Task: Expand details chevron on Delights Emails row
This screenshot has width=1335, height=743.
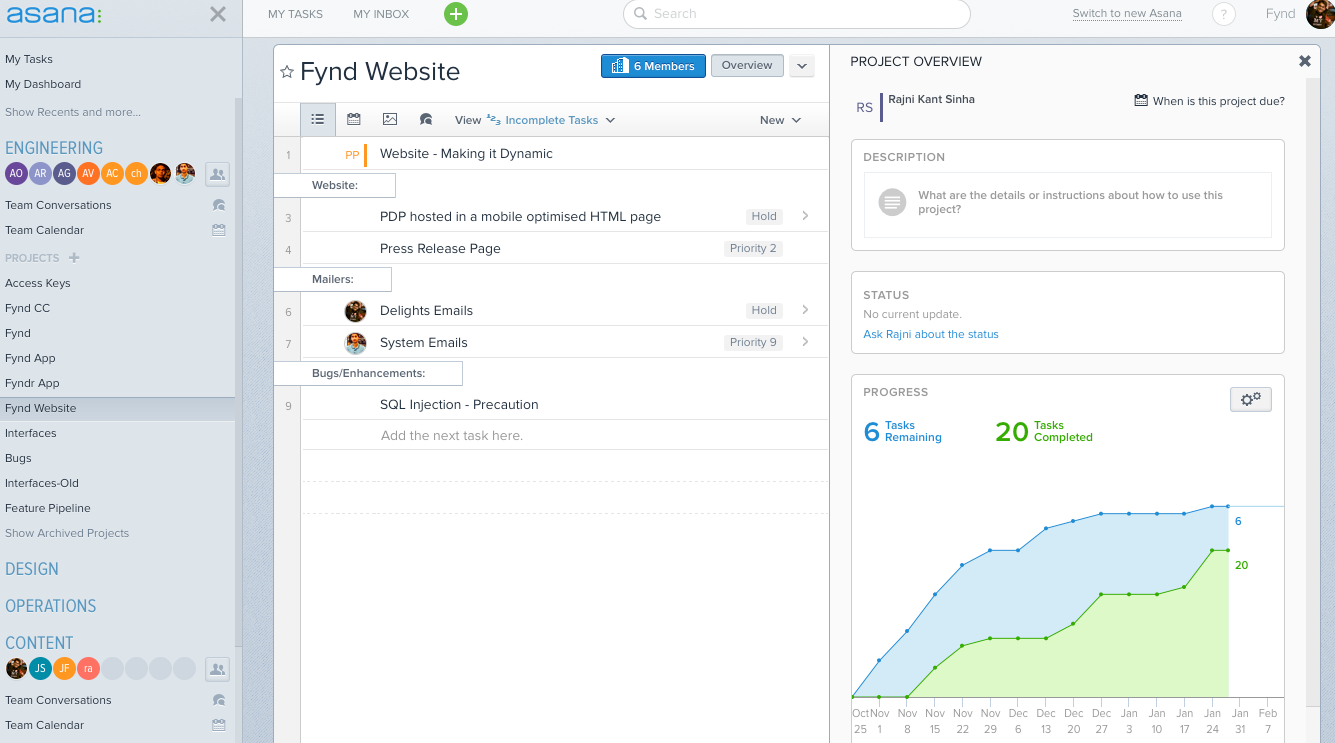Action: pyautogui.click(x=805, y=310)
